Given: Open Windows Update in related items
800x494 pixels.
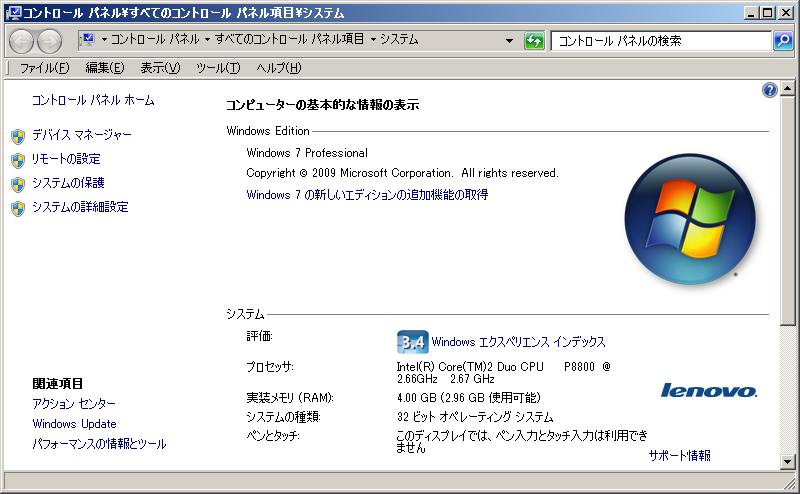Looking at the screenshot, I should (x=74, y=424).
